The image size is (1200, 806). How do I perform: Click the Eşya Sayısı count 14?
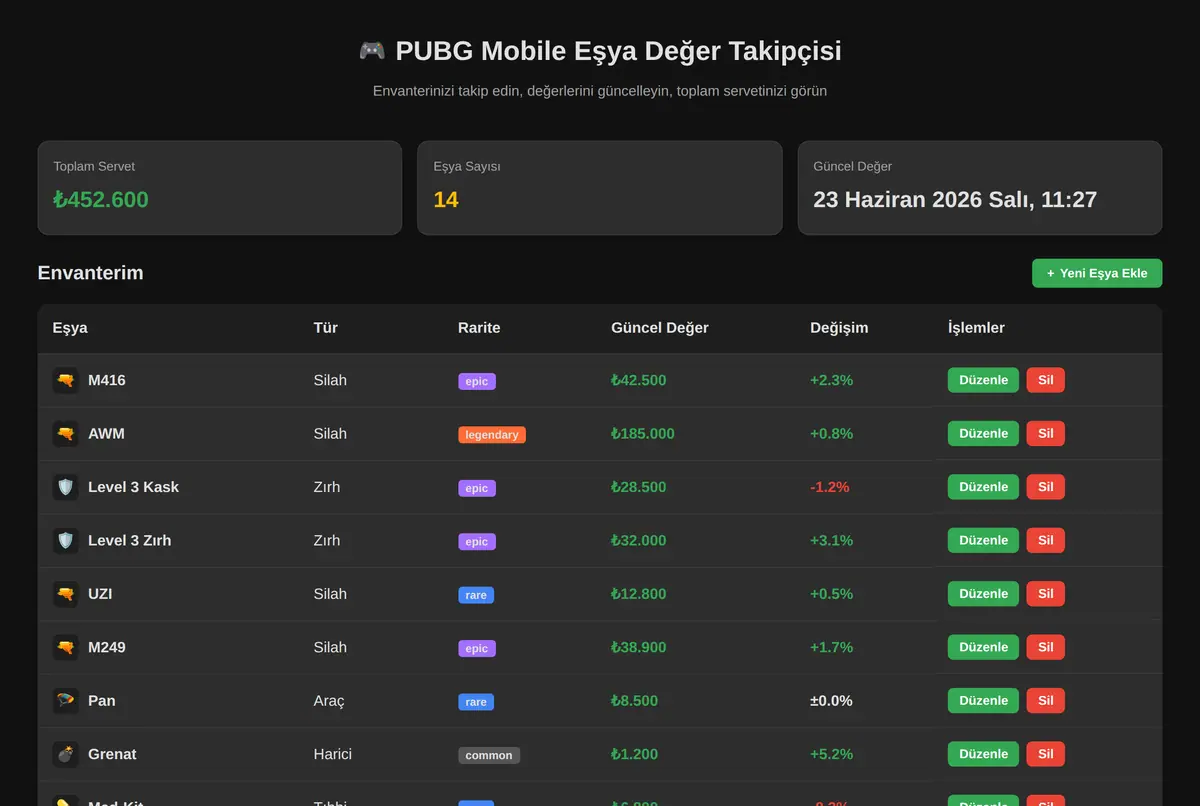(446, 199)
